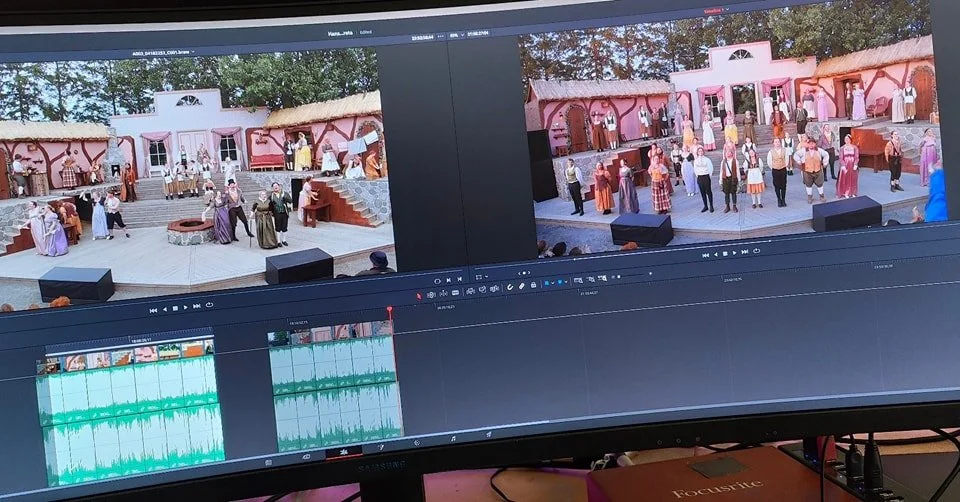Click the source viewer timecode field
Screen dimensions: 960x502
click(x=422, y=37)
